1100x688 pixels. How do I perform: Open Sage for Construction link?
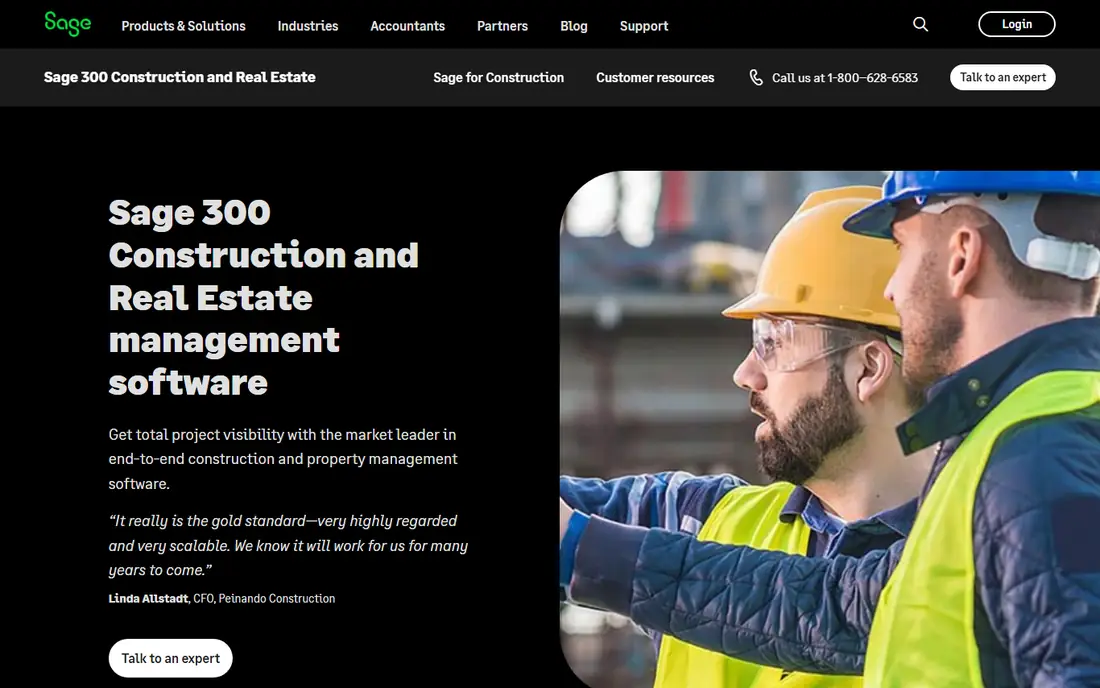498,78
